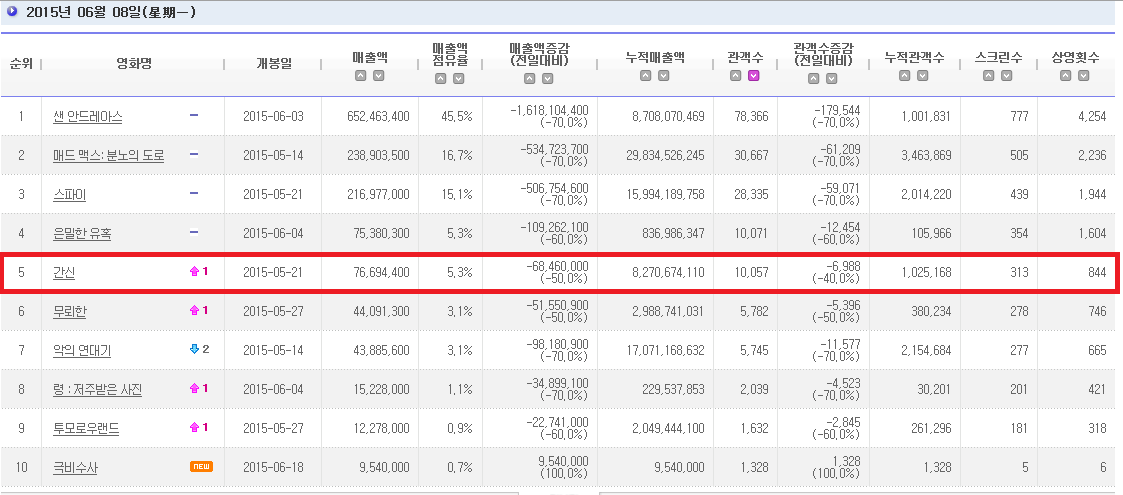Open movie link 간신

64,272
